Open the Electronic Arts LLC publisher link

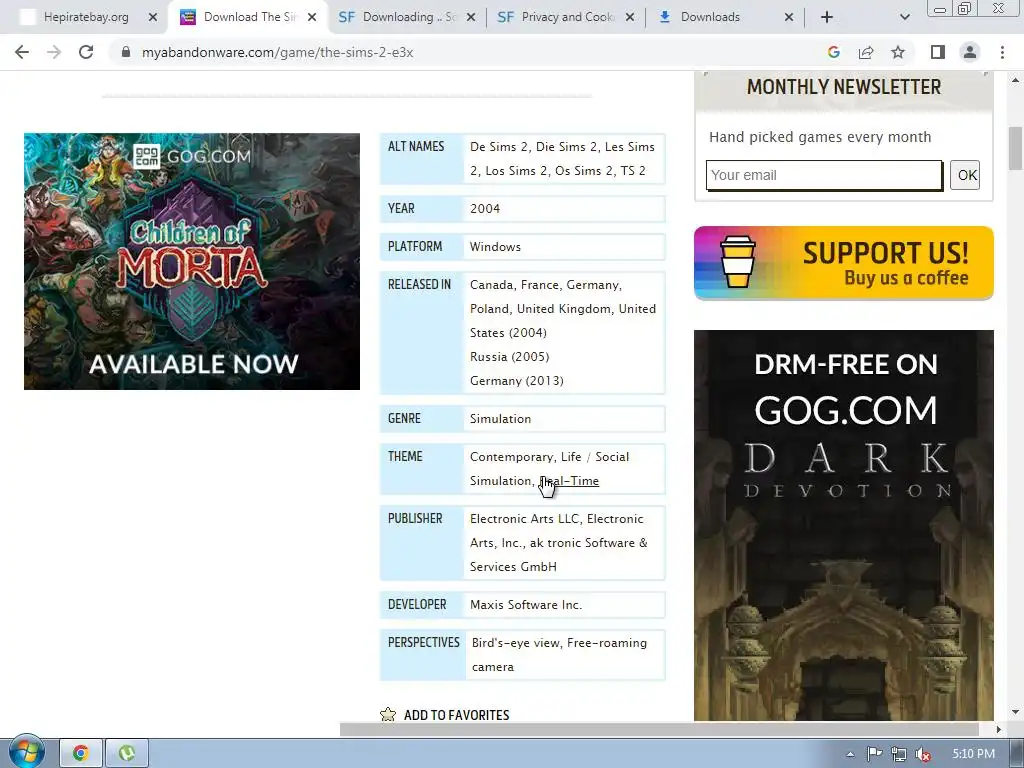524,519
